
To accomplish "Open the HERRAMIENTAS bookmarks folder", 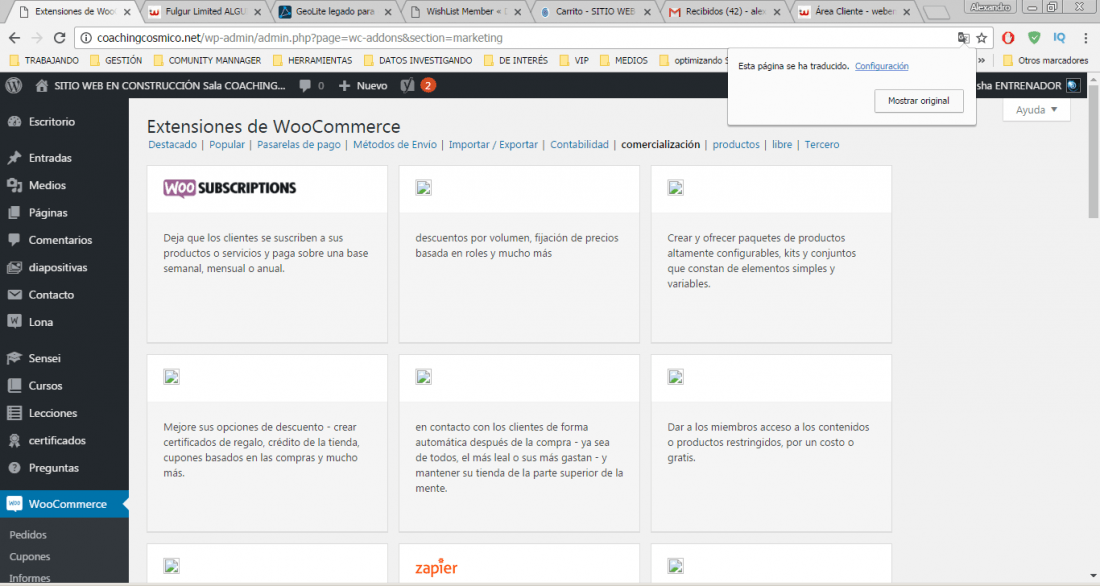I will (312, 60).
